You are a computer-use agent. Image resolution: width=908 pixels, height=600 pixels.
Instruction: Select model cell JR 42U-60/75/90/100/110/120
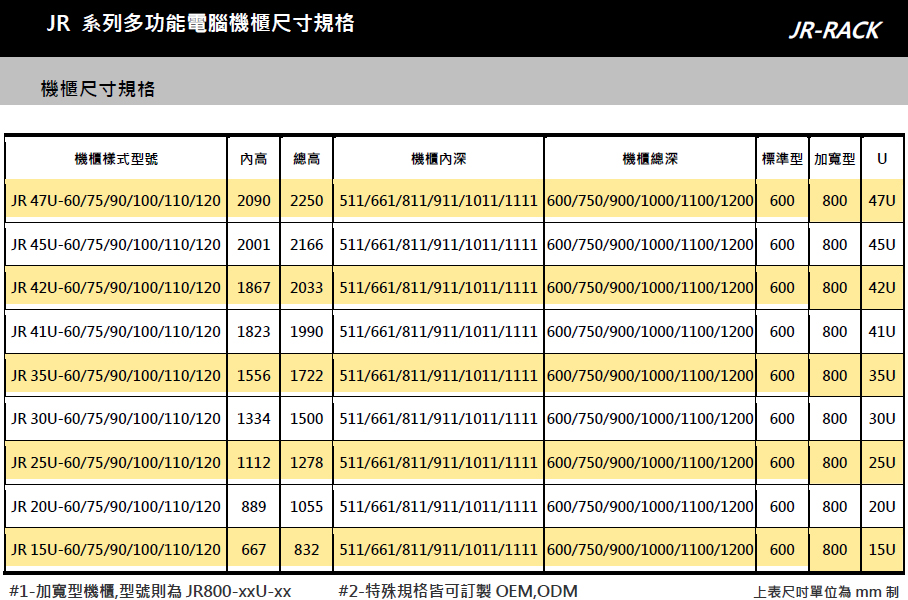(x=116, y=288)
